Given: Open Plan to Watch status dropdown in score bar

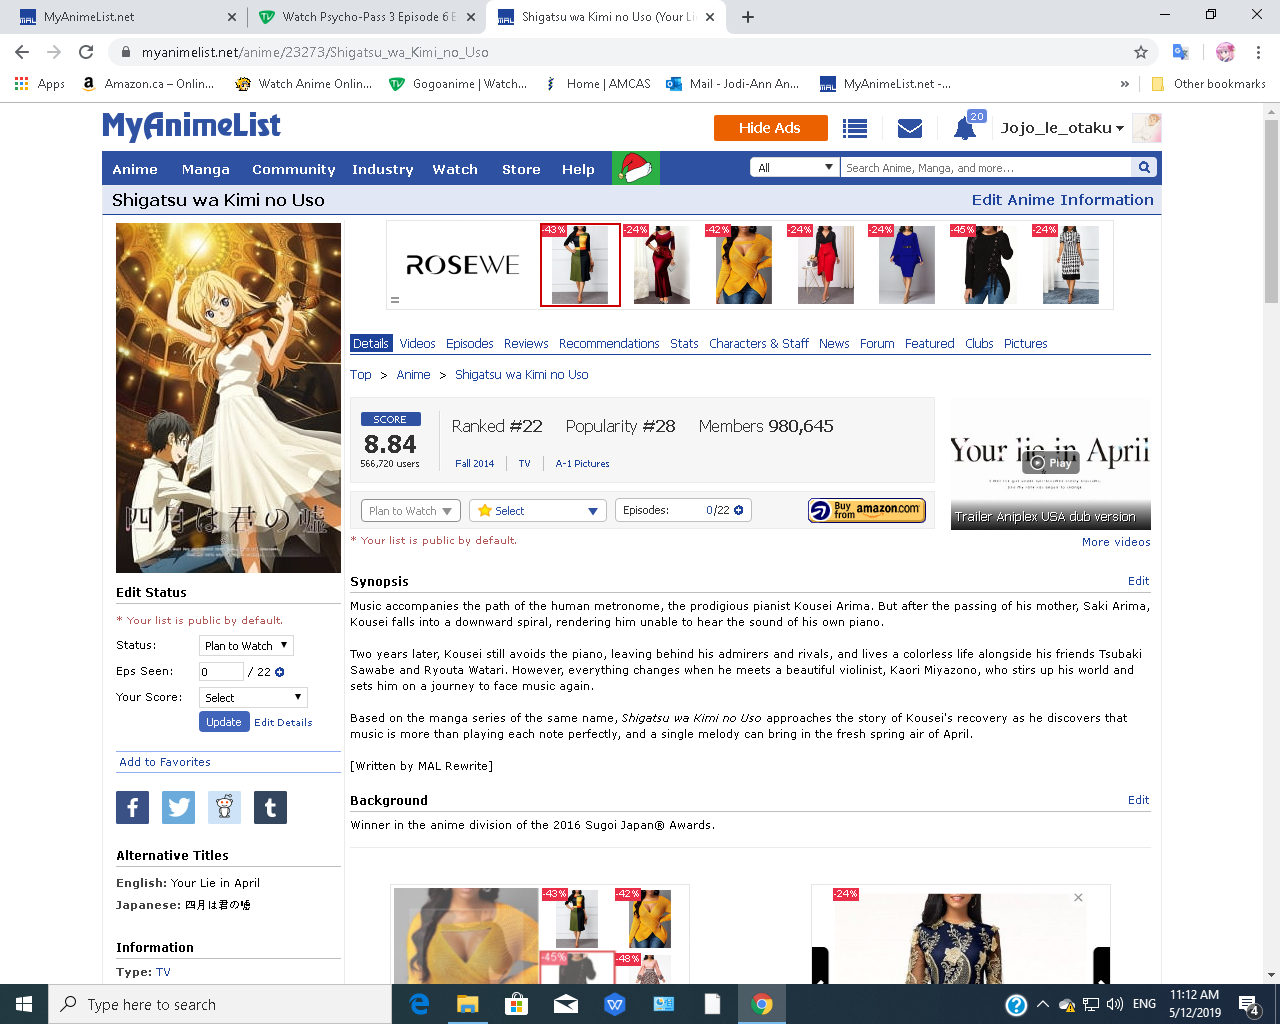Looking at the screenshot, I should tap(411, 511).
